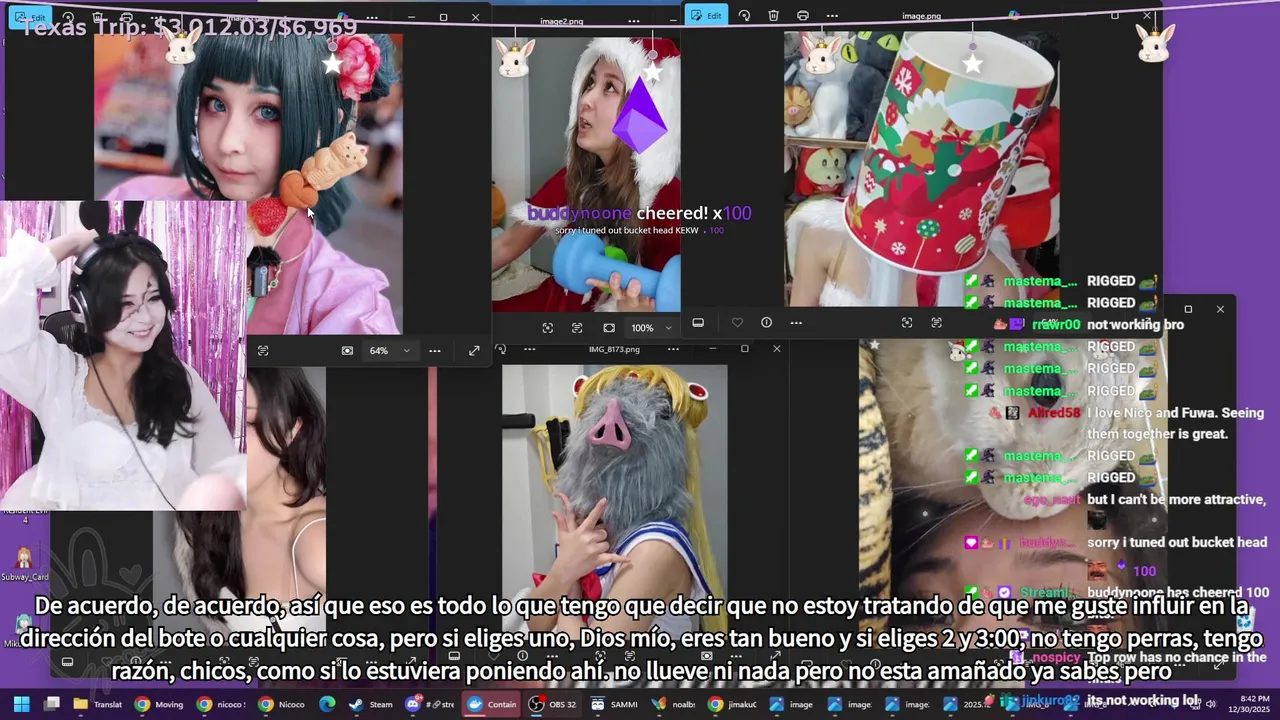Click visual search icon in image2.png bottom bar
1280x720 pixels.
tap(547, 328)
